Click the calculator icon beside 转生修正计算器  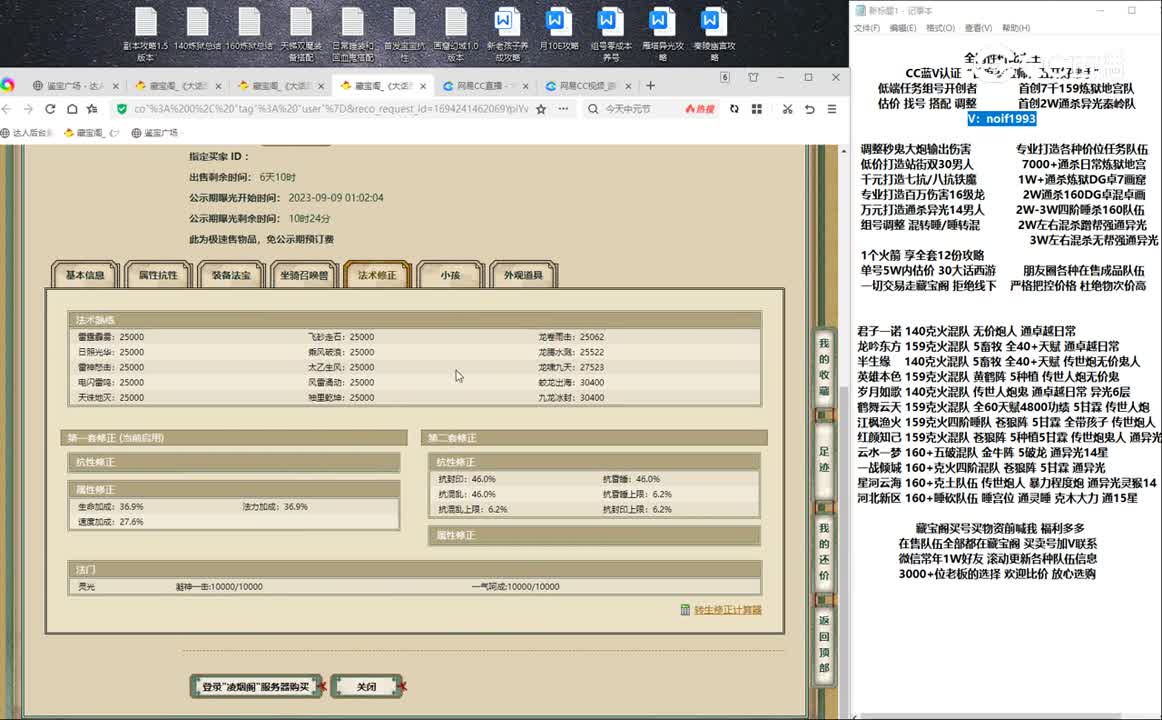tap(685, 610)
